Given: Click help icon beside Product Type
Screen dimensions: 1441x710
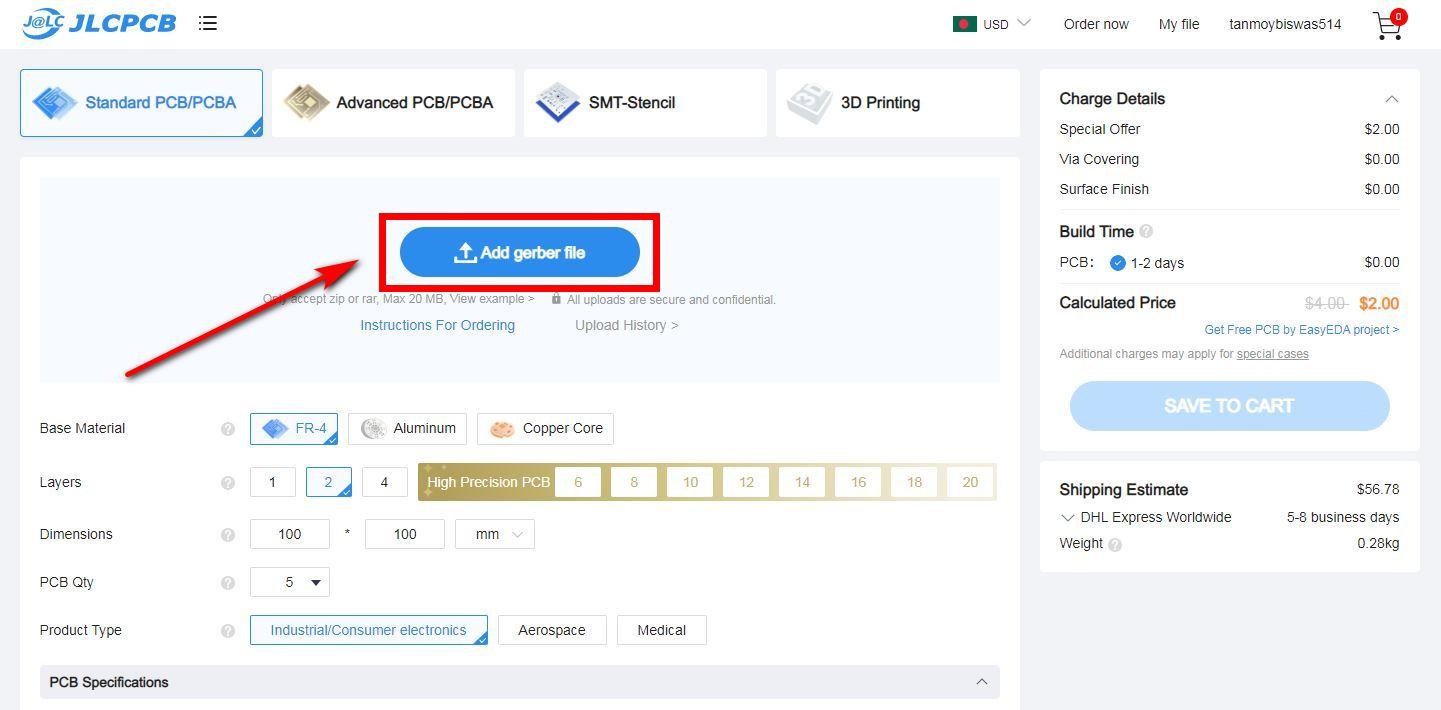Looking at the screenshot, I should (x=228, y=631).
